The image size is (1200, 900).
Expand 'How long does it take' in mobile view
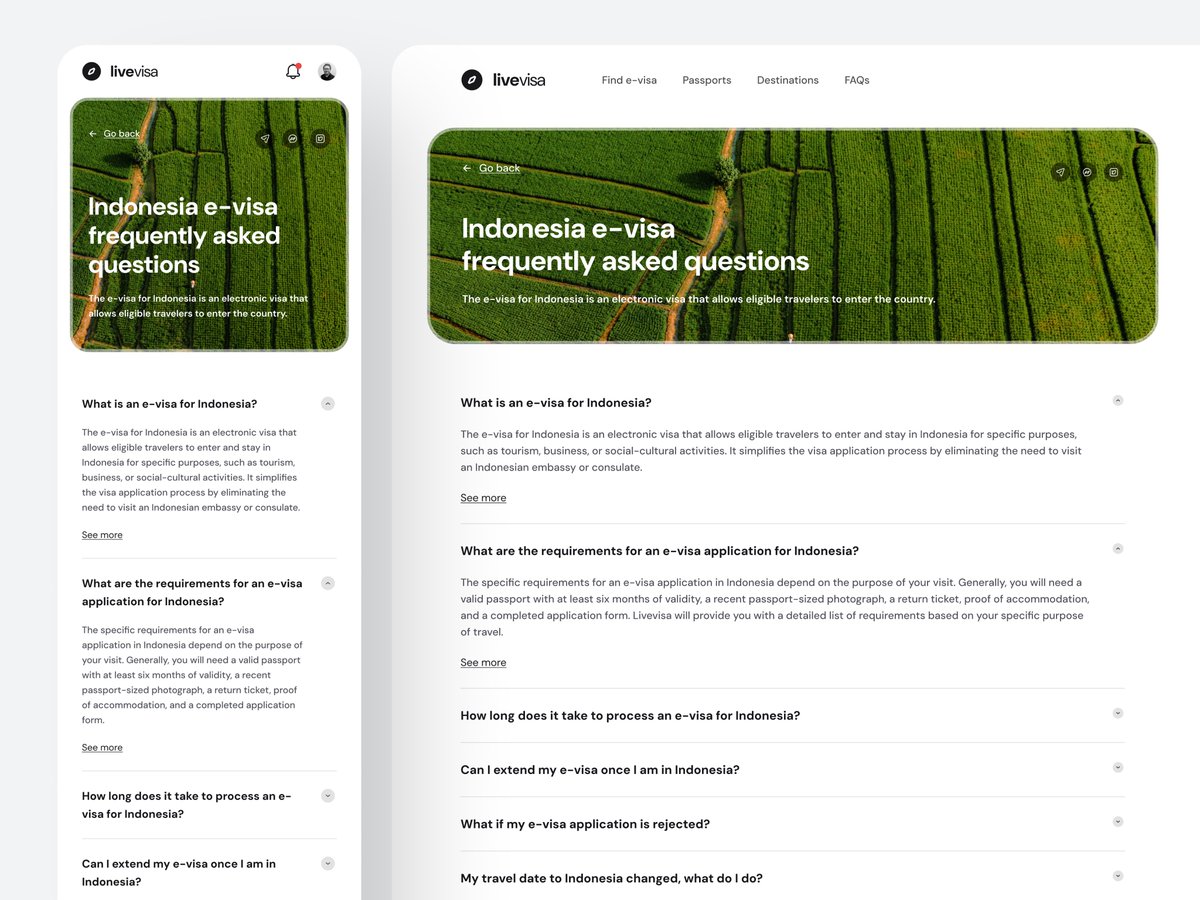click(x=328, y=796)
